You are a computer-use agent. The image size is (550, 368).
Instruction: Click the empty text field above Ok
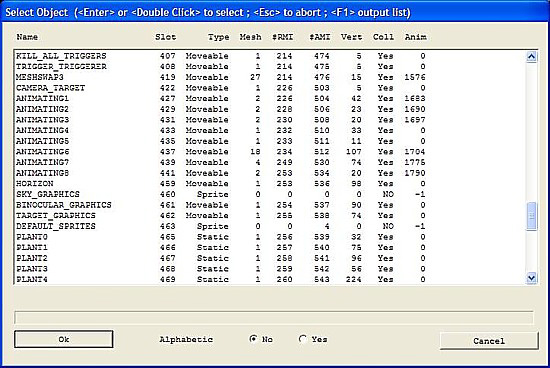[x=274, y=318]
